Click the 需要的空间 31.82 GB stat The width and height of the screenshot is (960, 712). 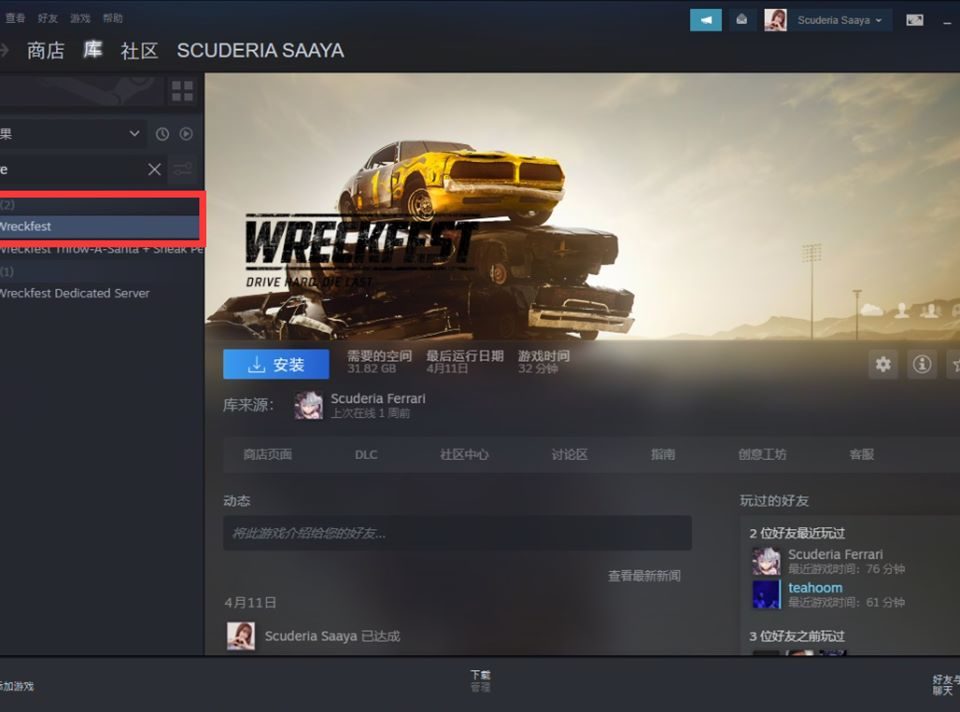[x=379, y=362]
